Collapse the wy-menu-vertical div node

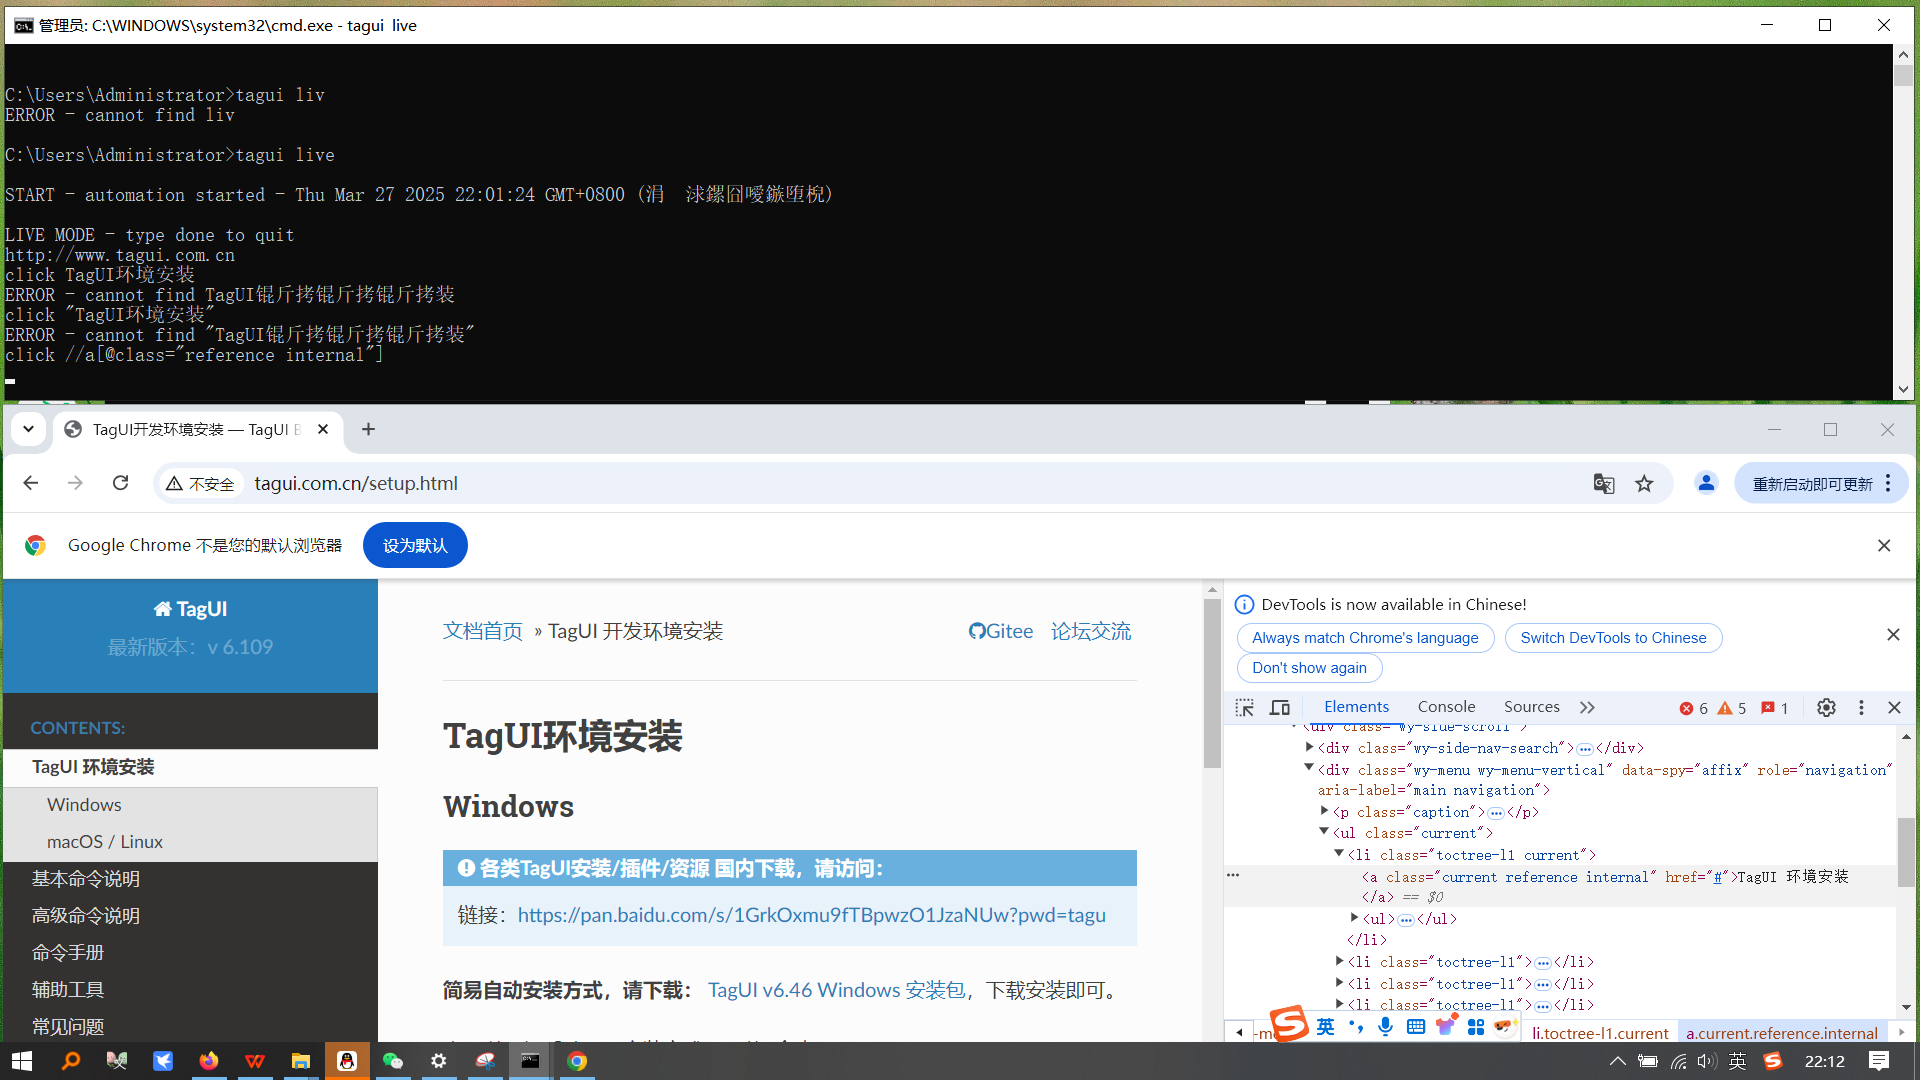(x=1308, y=768)
